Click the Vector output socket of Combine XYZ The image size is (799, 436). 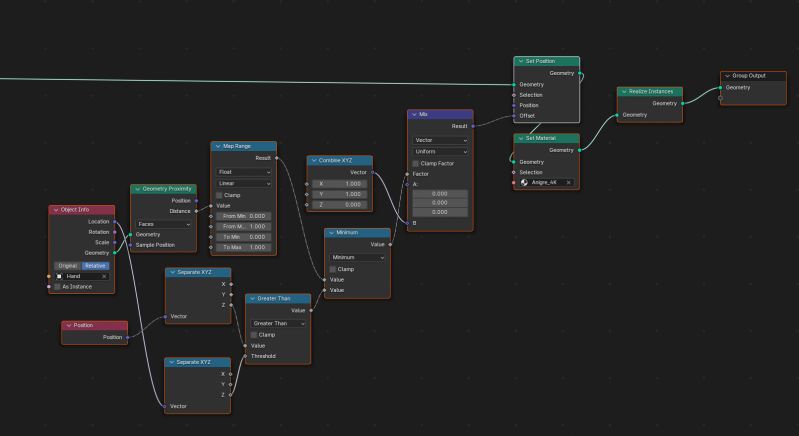[372, 173]
